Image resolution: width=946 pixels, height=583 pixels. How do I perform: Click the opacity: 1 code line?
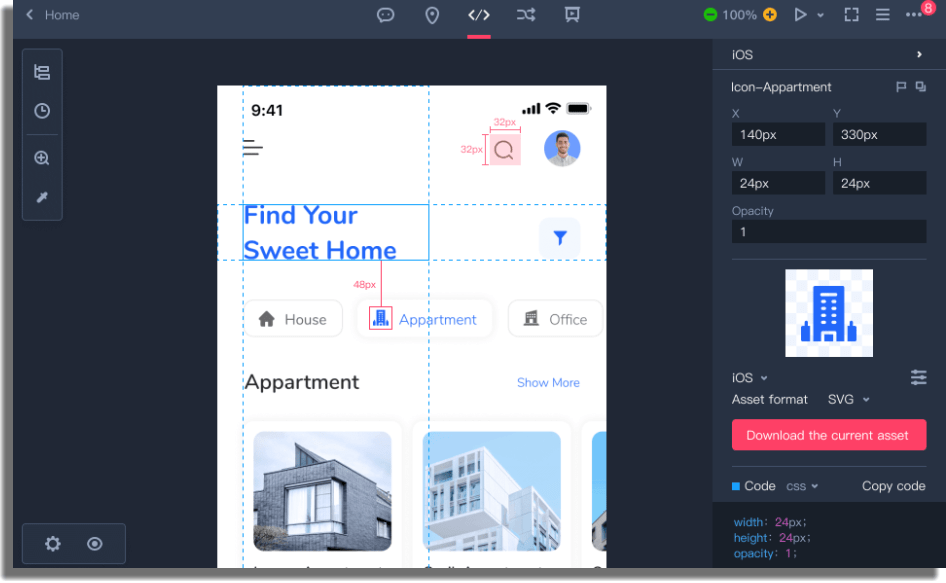pyautogui.click(x=765, y=553)
